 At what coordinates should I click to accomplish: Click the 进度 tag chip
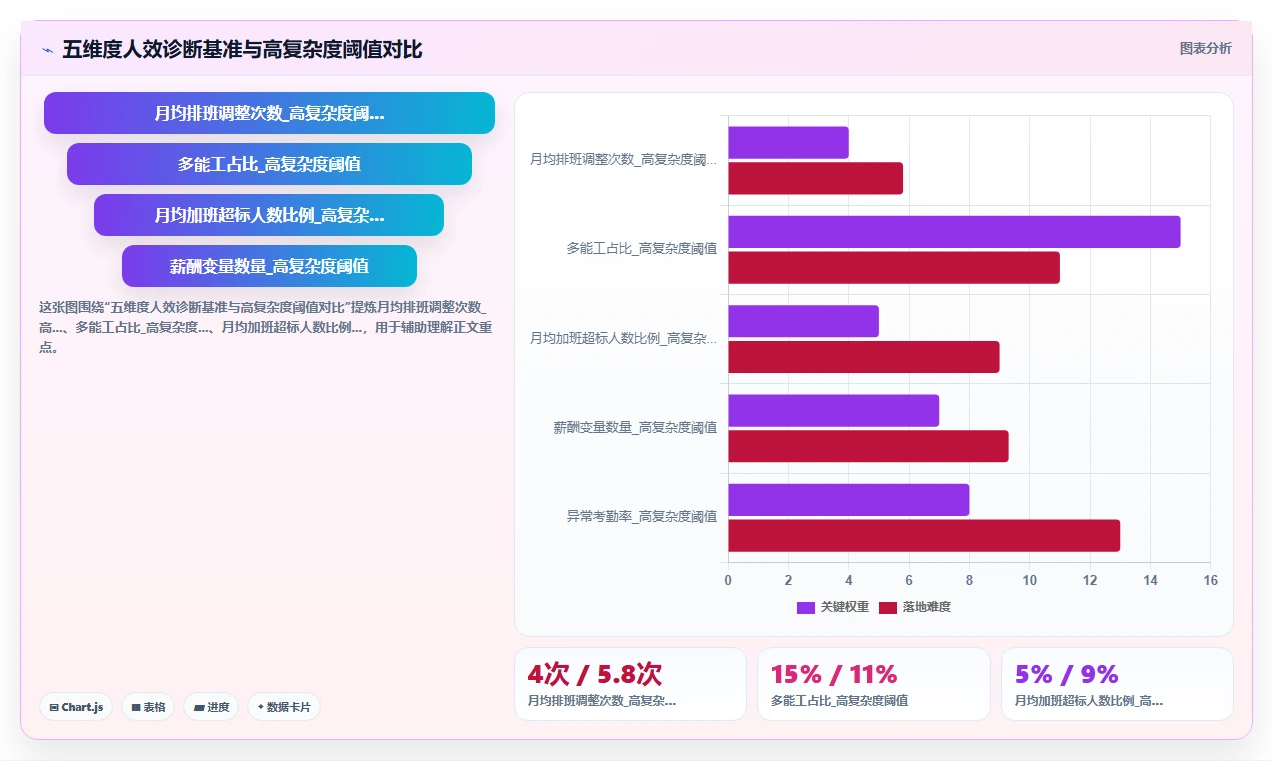point(211,707)
